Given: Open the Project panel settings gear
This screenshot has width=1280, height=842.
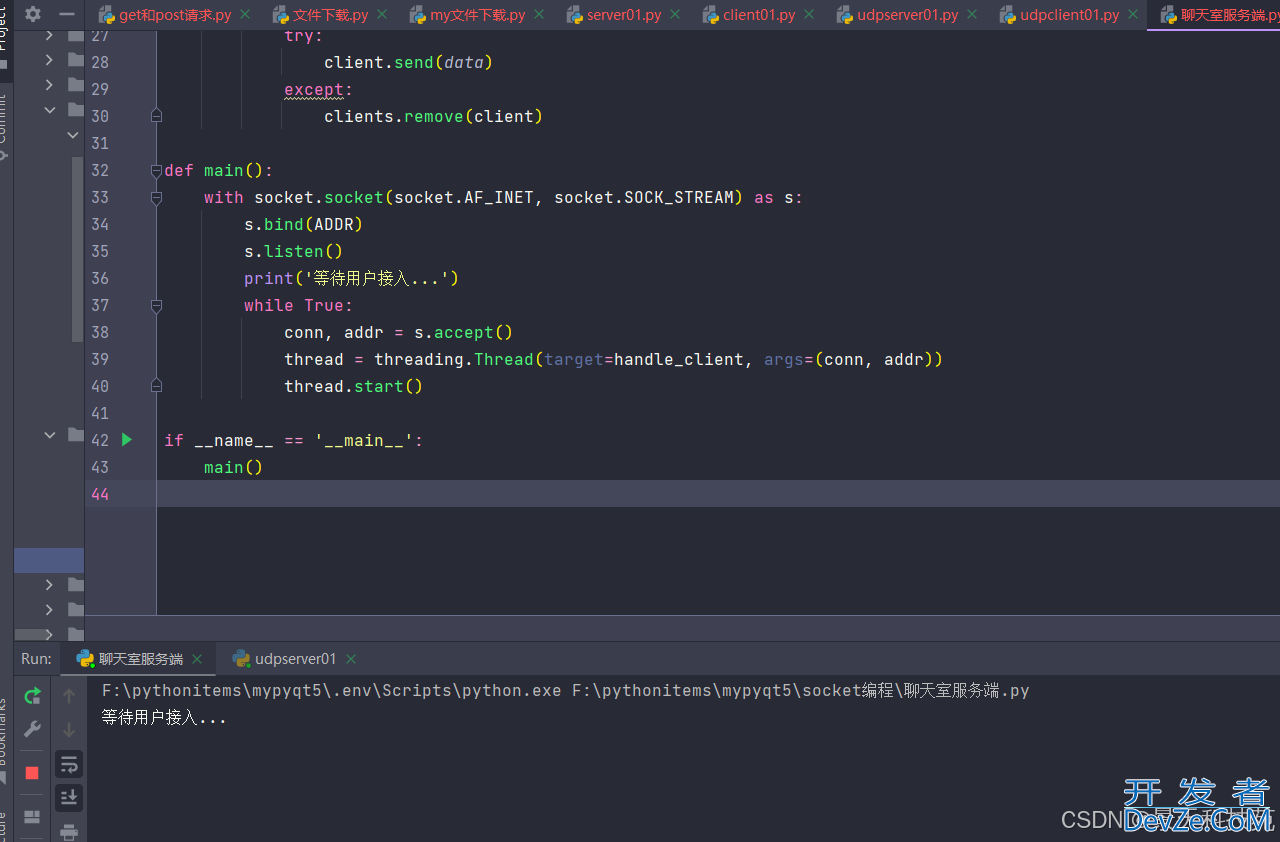Looking at the screenshot, I should [x=33, y=14].
